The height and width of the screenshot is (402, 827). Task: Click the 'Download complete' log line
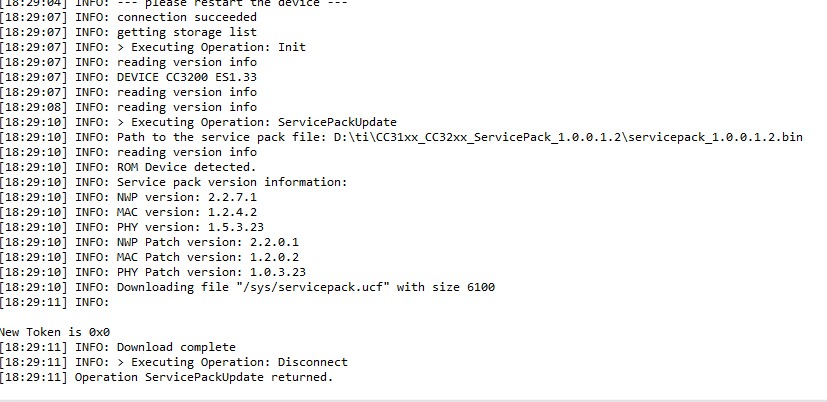176,347
